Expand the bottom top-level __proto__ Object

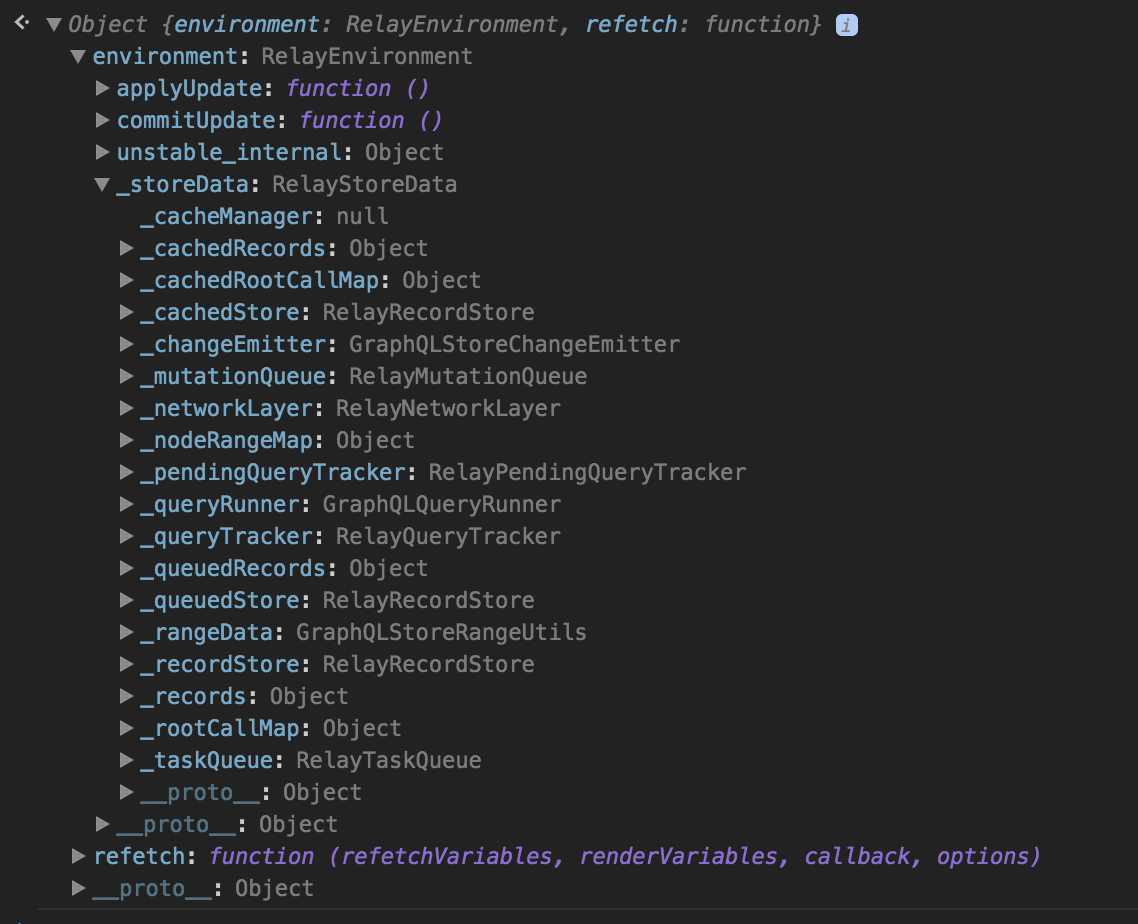point(78,887)
